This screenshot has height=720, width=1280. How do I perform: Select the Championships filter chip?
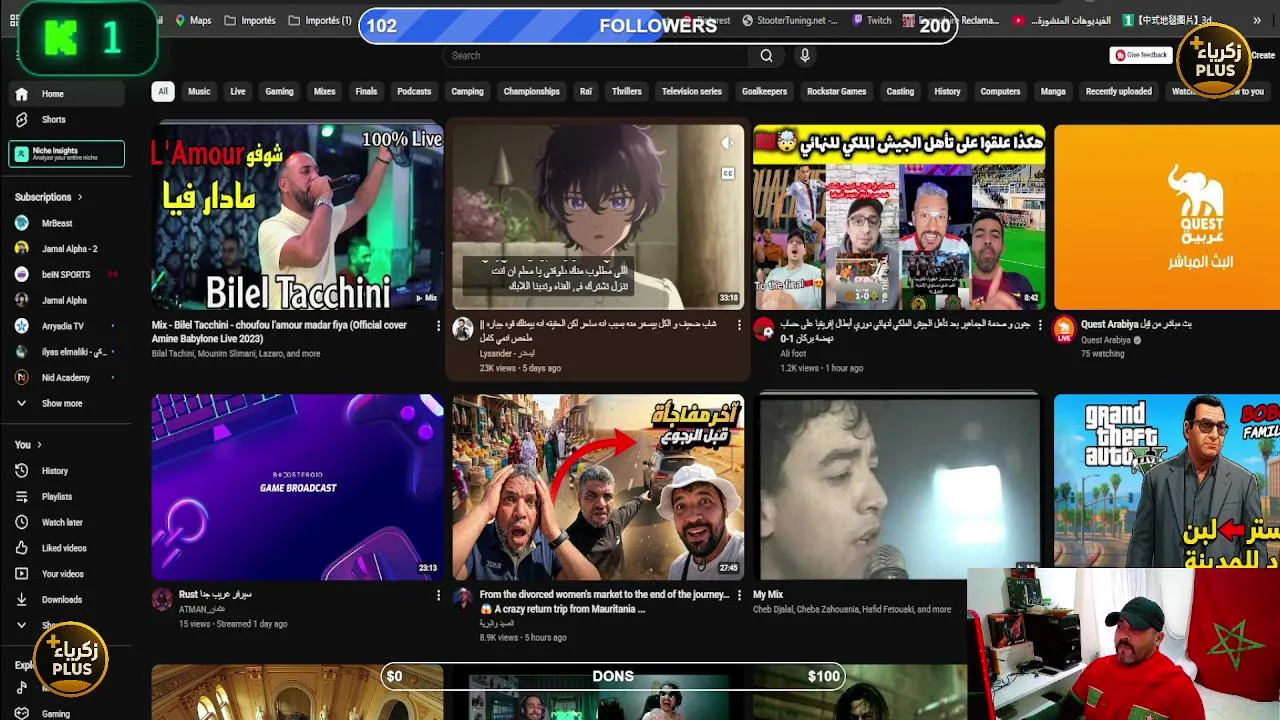click(x=531, y=92)
